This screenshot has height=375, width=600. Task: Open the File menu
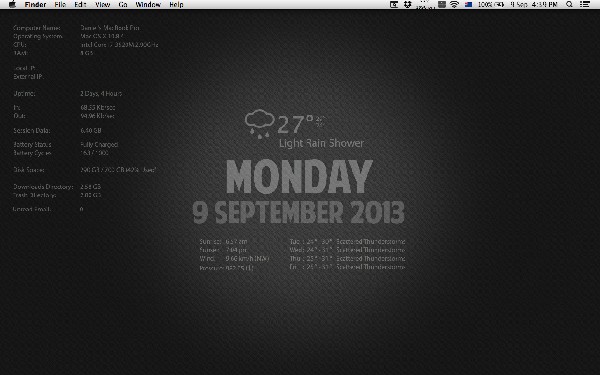pos(60,5)
